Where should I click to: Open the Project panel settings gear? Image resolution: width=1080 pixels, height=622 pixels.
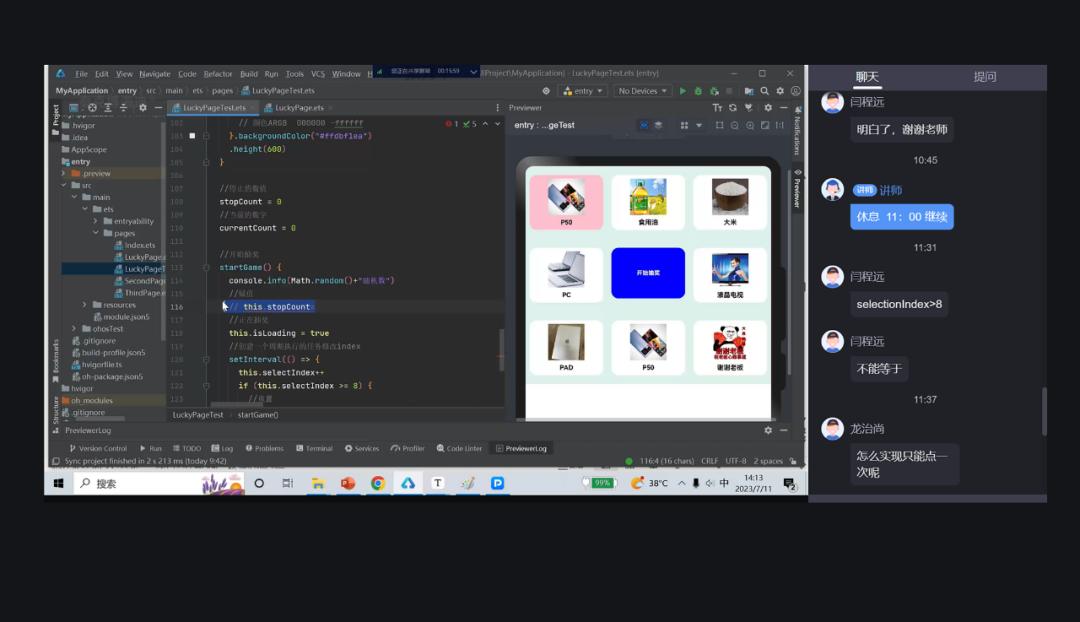(x=142, y=108)
